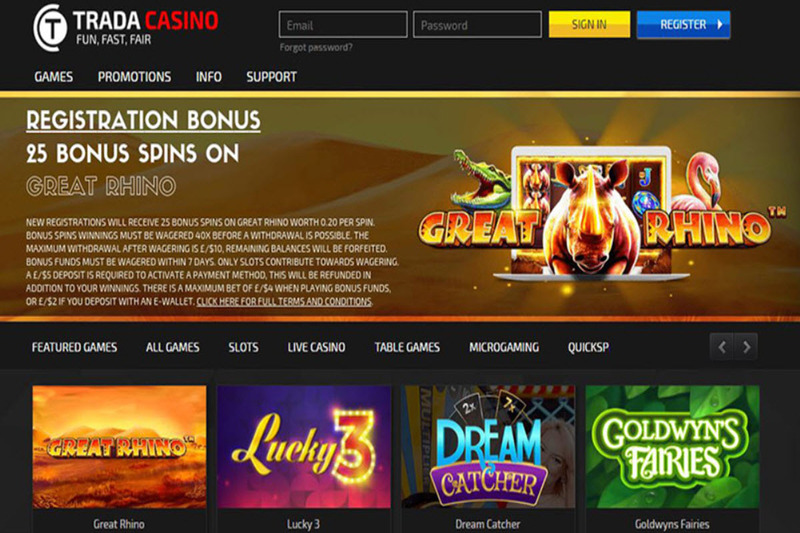Launch the Dream Catcher game thumbnail
800x533 pixels.
[x=488, y=447]
